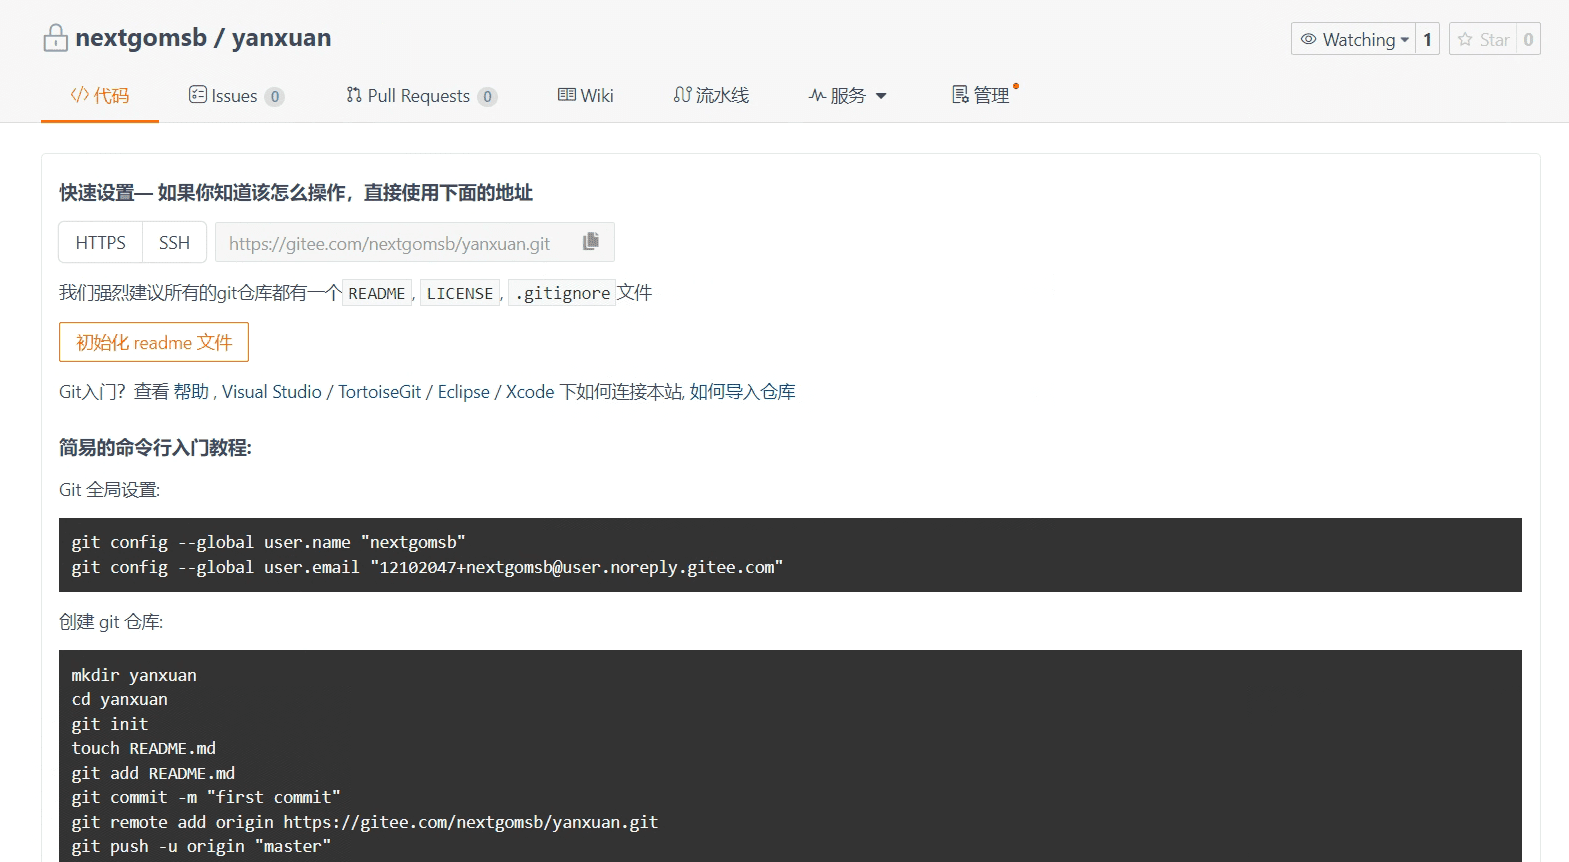This screenshot has height=862, width=1569.
Task: Open the TortoiseGit link
Action: coord(379,392)
